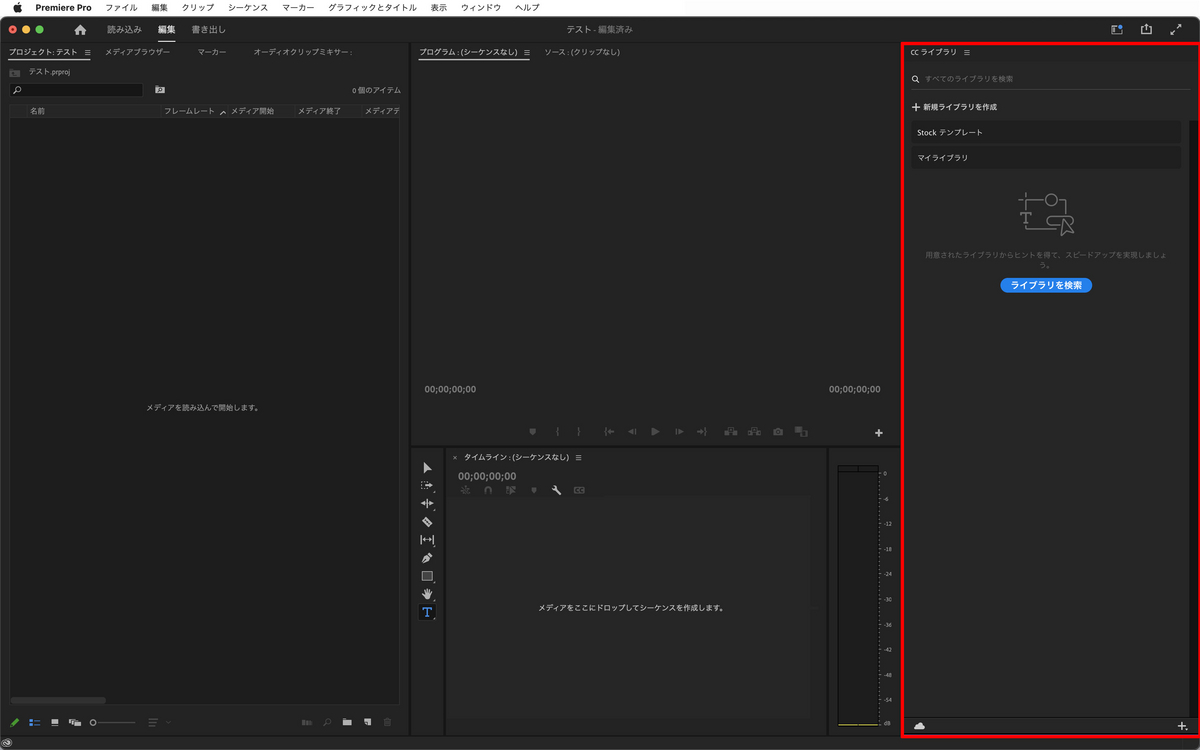Click the 名前 column header

click(37, 111)
